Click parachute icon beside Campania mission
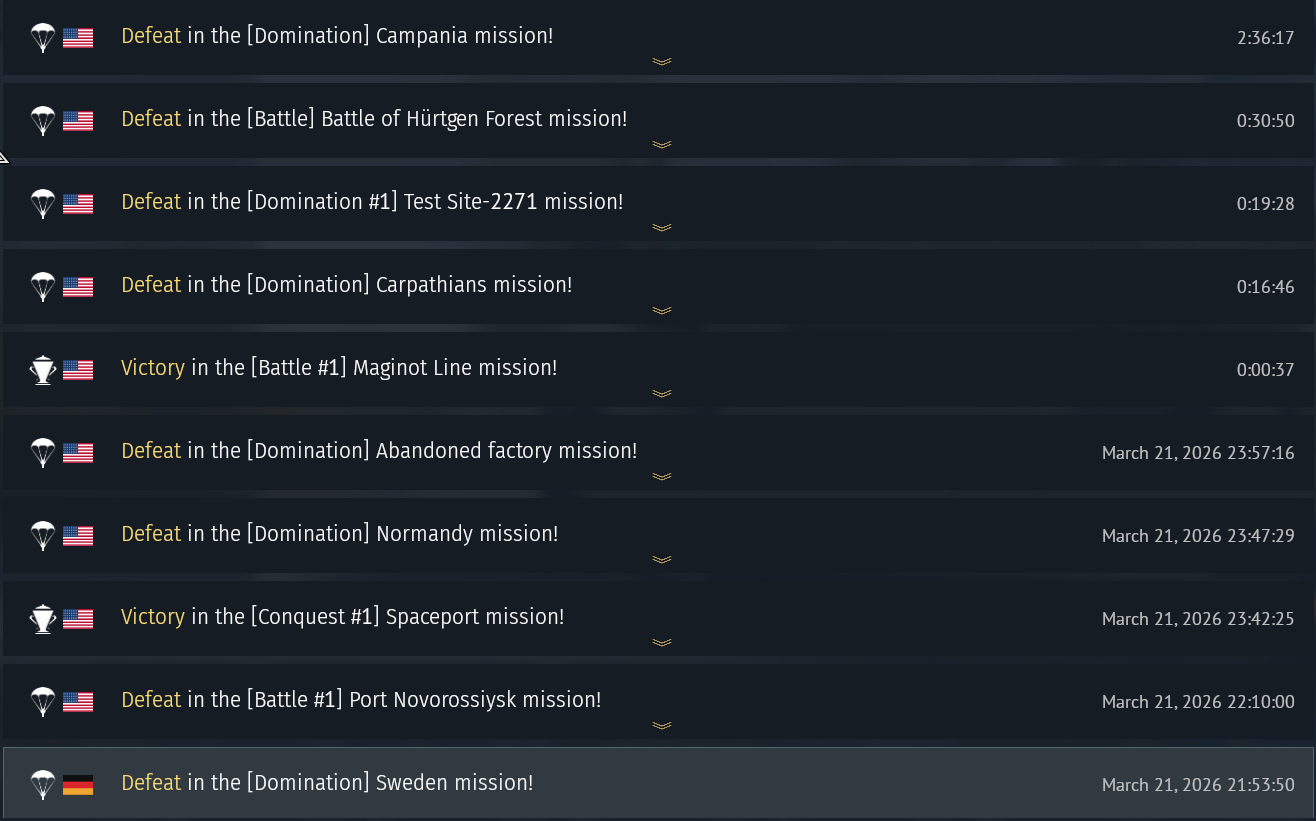 pyautogui.click(x=42, y=37)
